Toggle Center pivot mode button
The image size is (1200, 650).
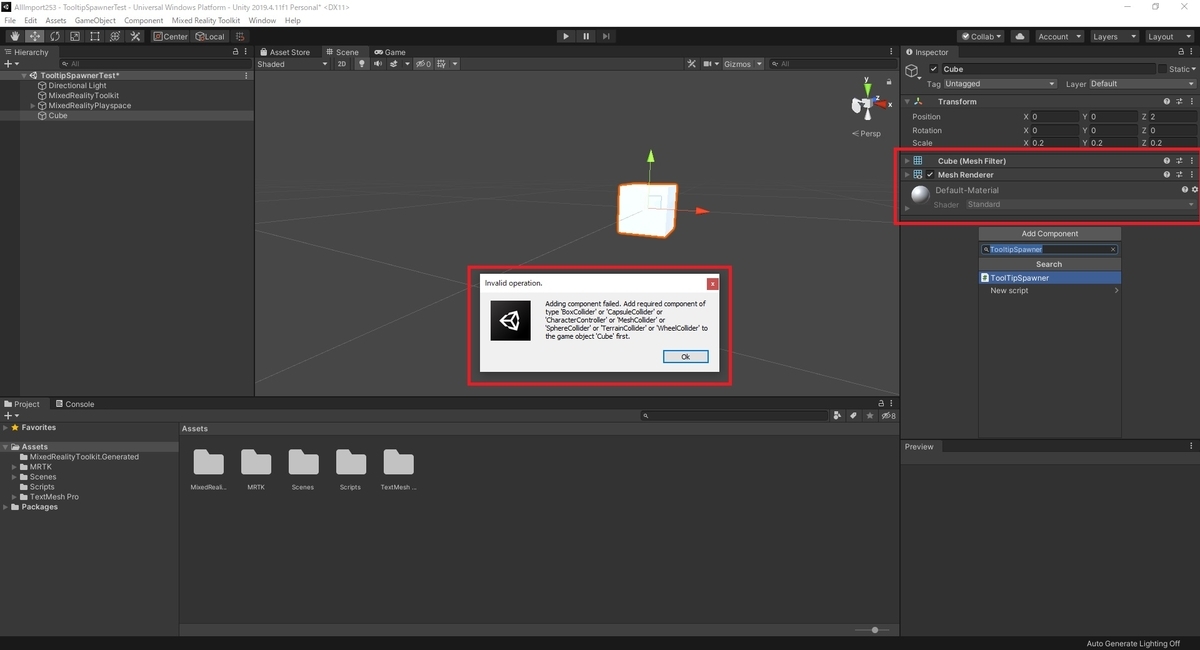(x=171, y=36)
